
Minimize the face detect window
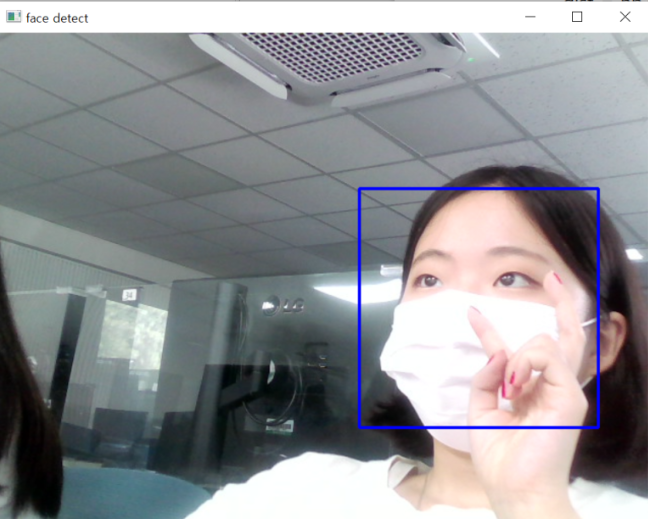coord(530,17)
